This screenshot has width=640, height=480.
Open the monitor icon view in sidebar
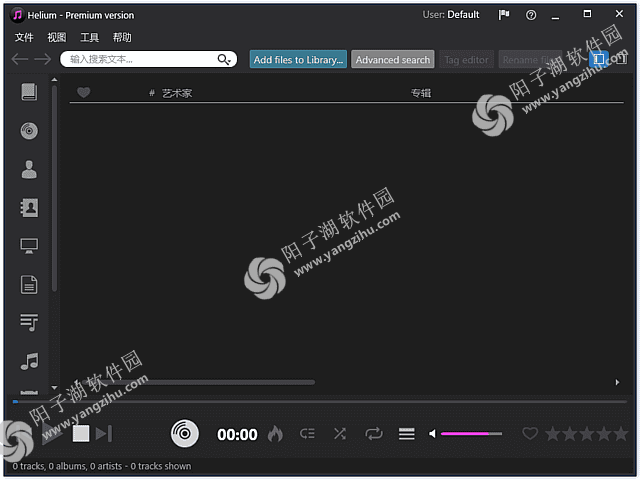(29, 246)
